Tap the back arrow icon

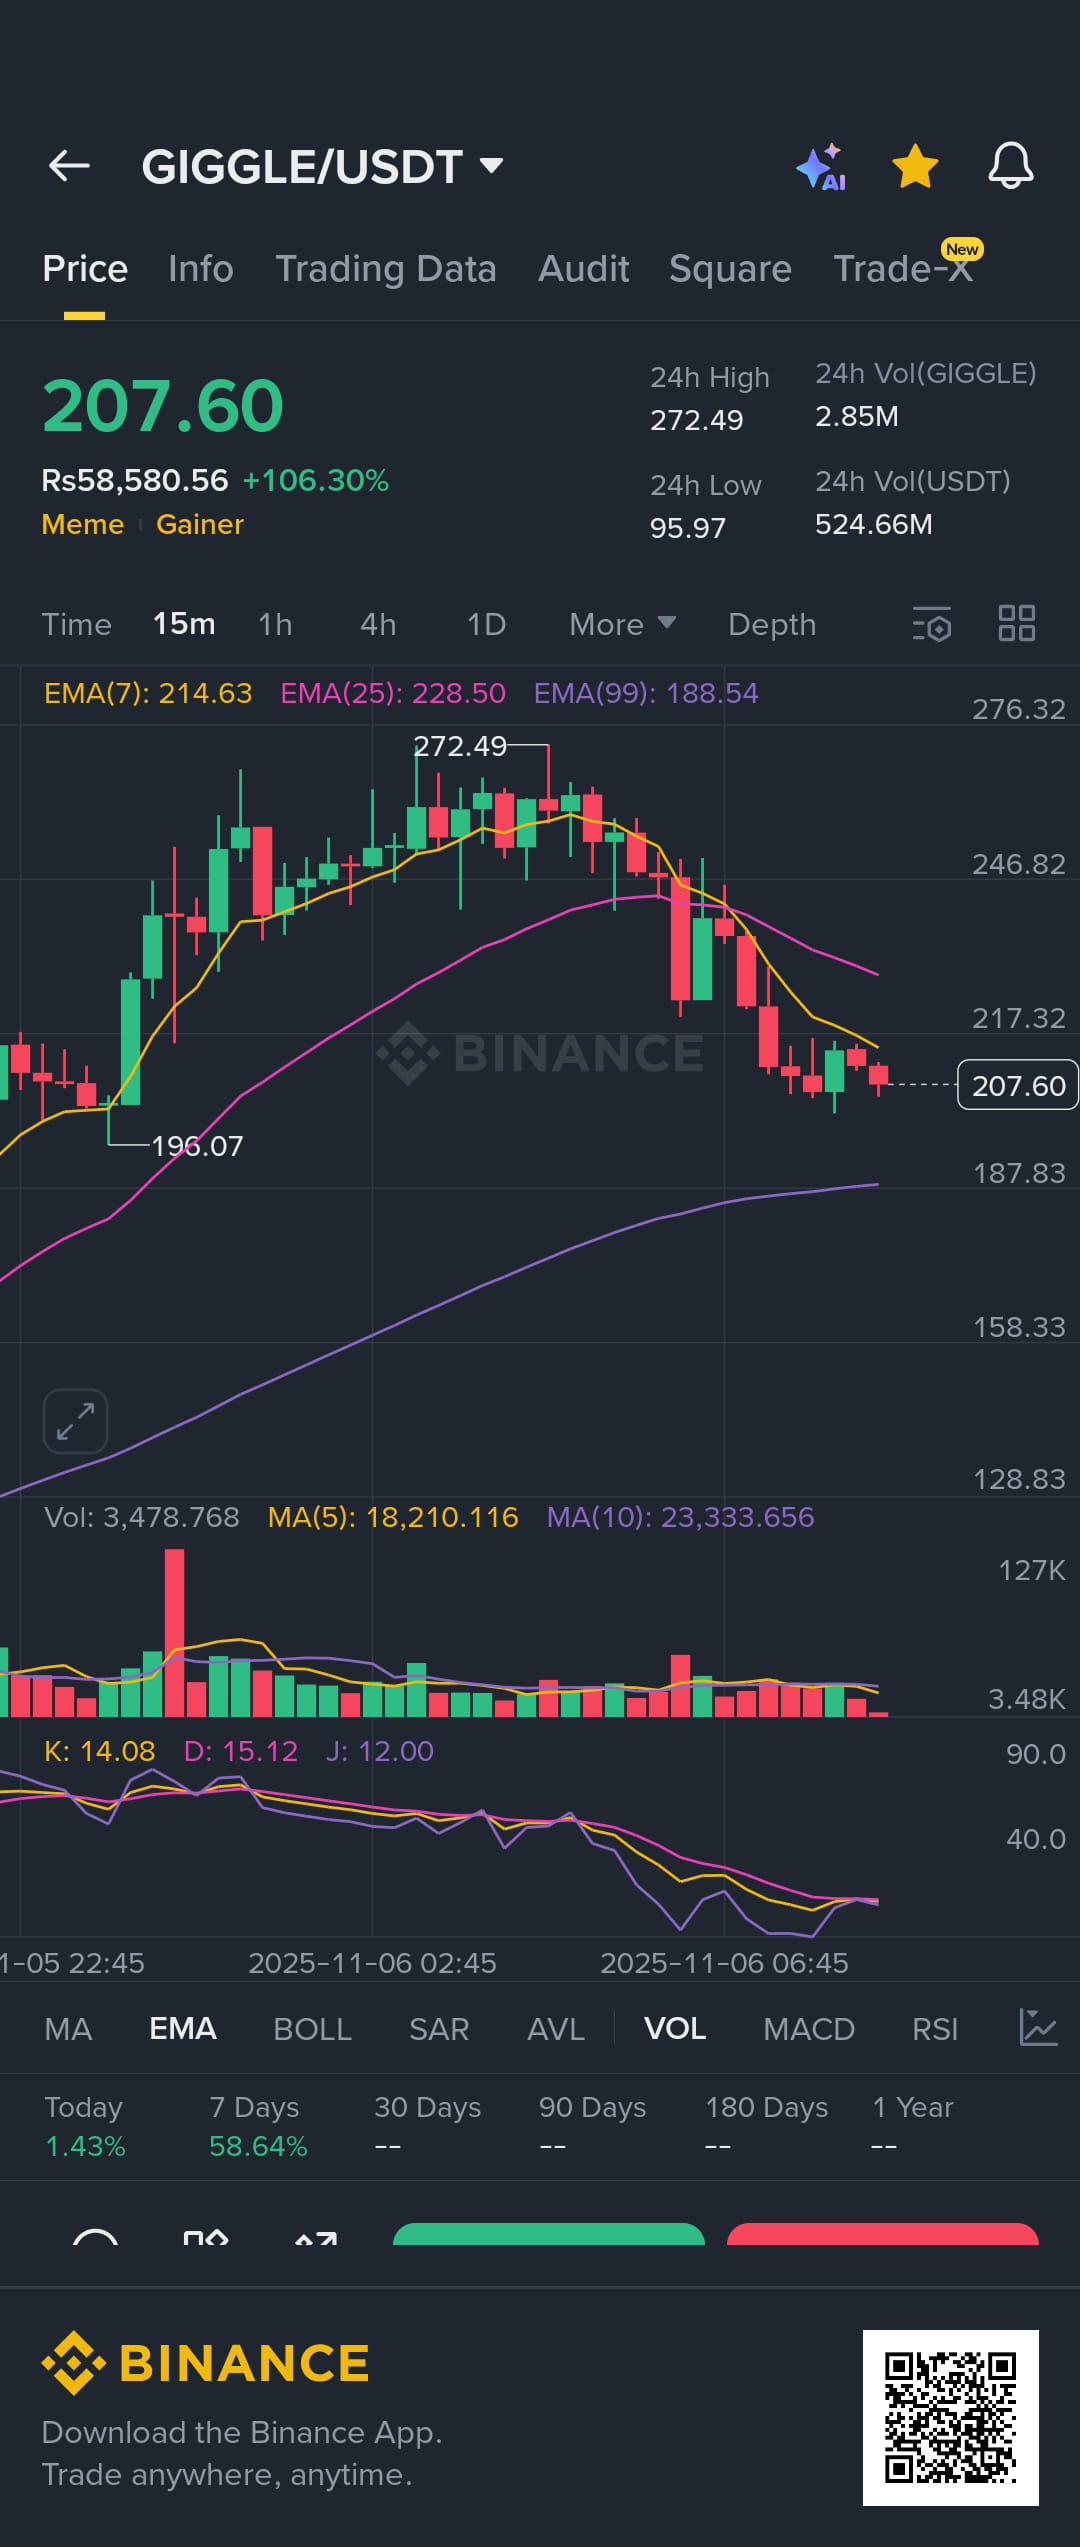pyautogui.click(x=69, y=166)
